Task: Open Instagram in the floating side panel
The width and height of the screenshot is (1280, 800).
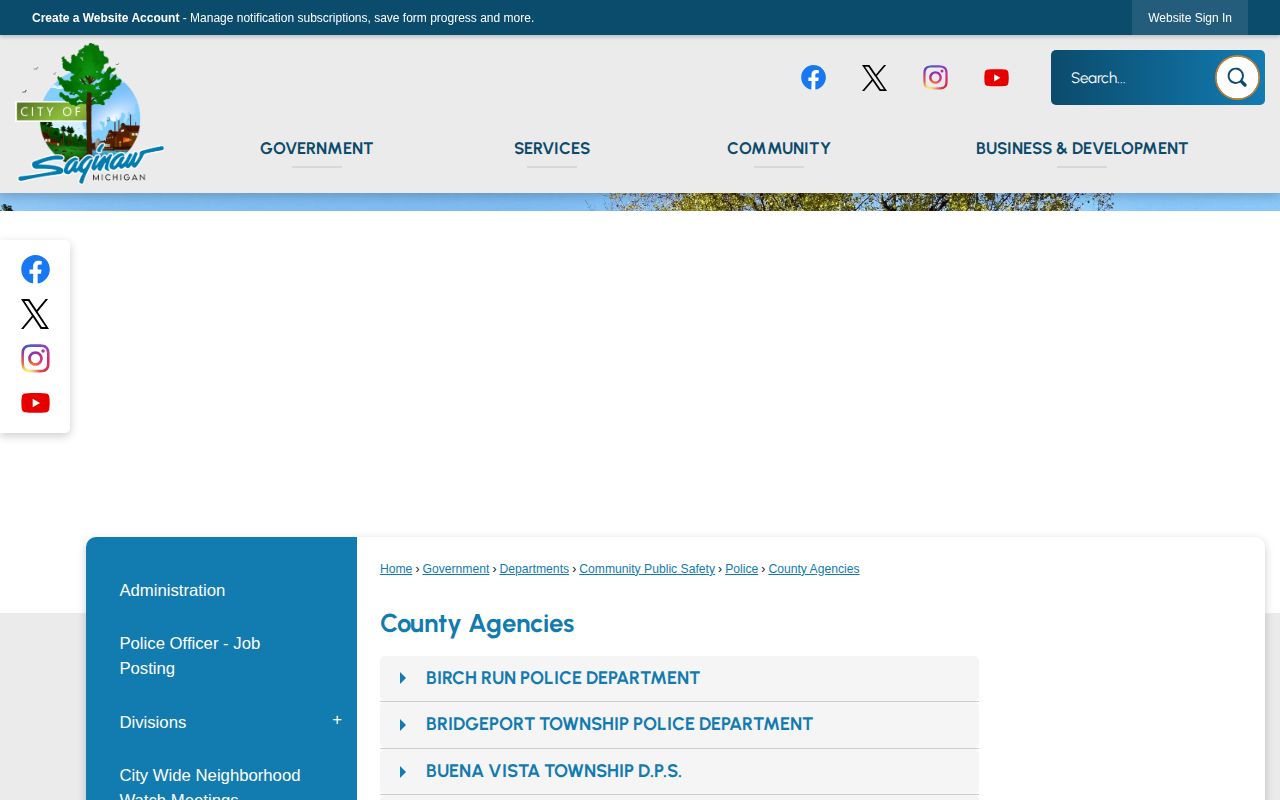Action: click(x=35, y=358)
